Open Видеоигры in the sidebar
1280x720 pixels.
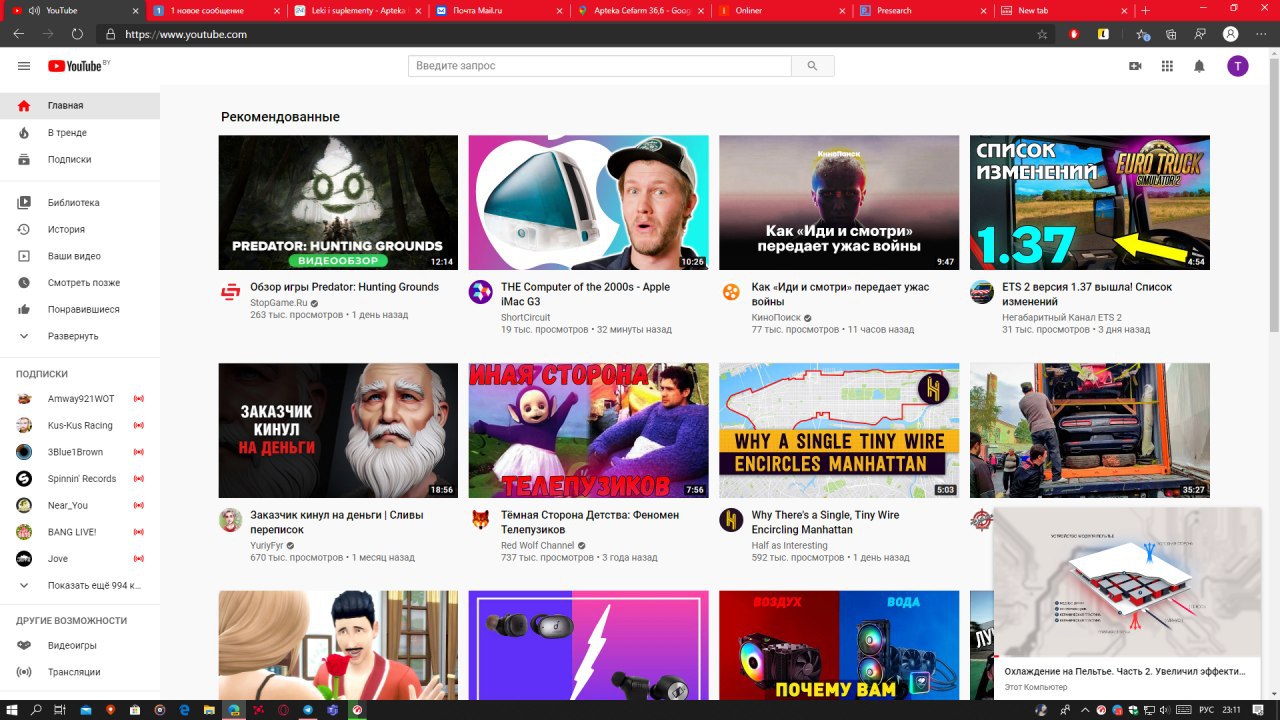pos(80,646)
